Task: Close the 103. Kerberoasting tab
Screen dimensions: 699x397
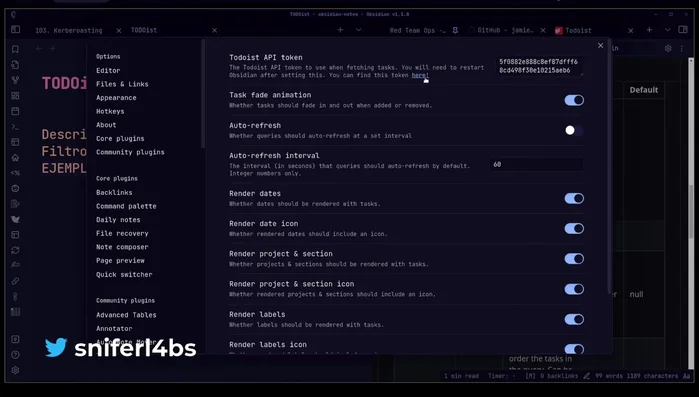Action: pos(119,30)
